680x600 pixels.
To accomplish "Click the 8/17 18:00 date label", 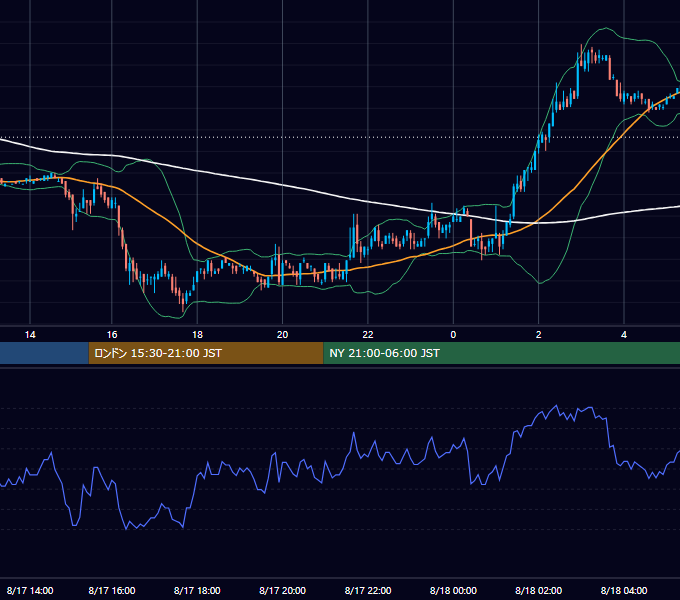I will point(197,590).
